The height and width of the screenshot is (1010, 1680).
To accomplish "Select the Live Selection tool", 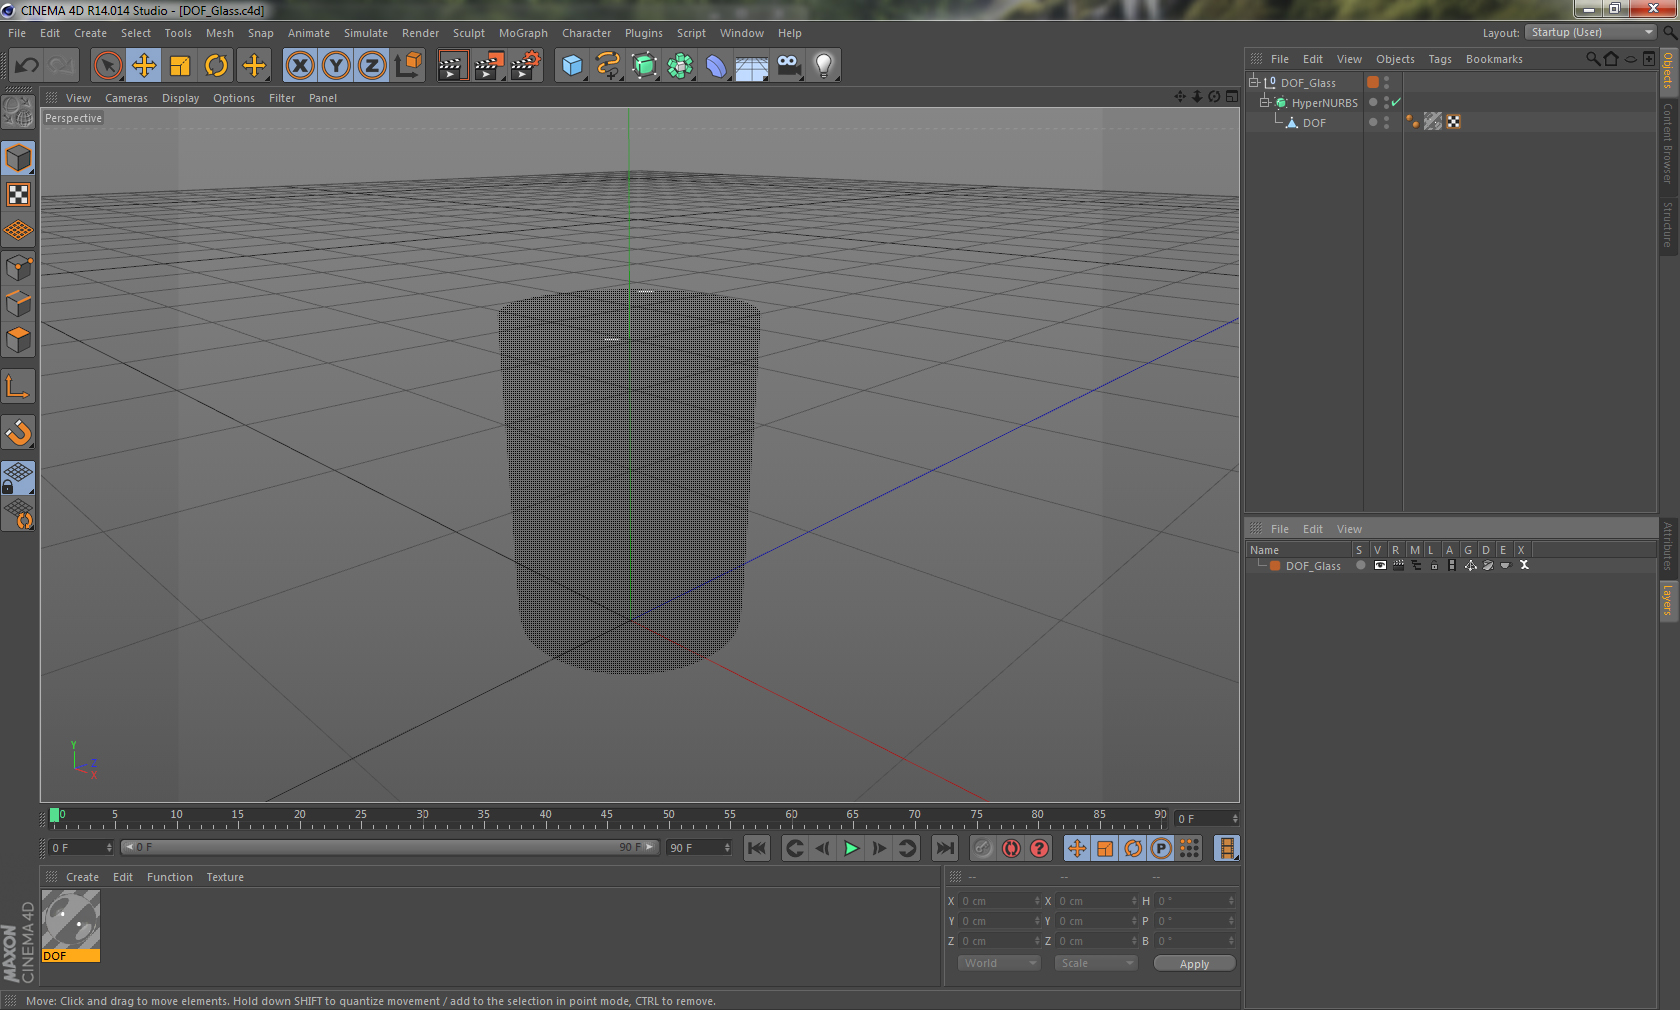I will 107,66.
